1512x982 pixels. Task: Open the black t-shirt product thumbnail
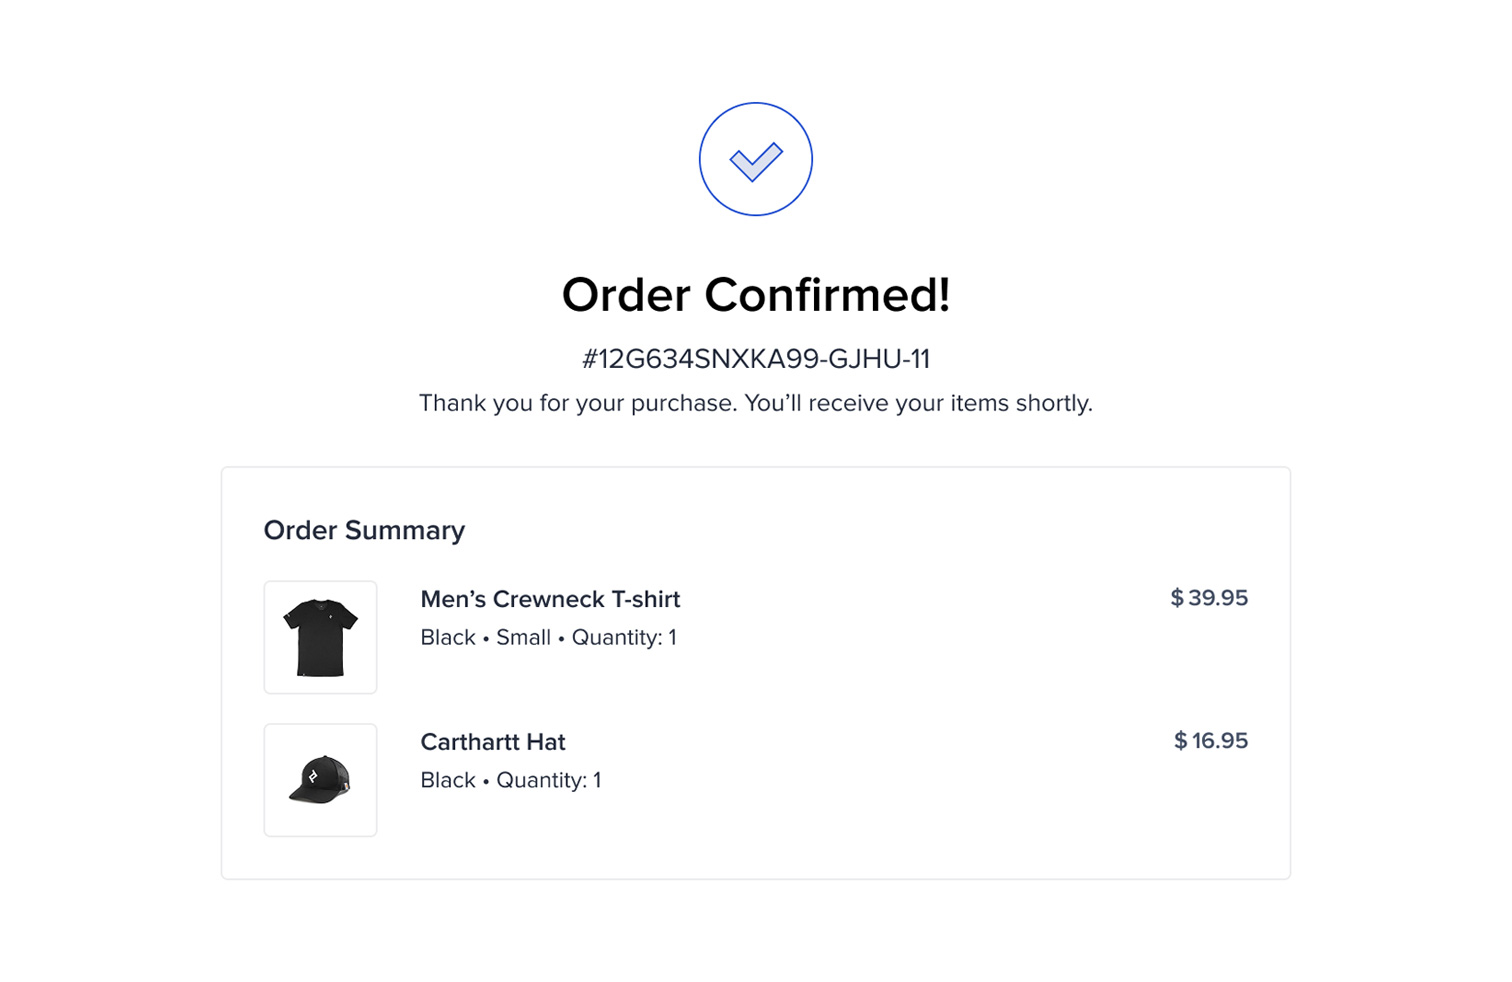pyautogui.click(x=320, y=637)
